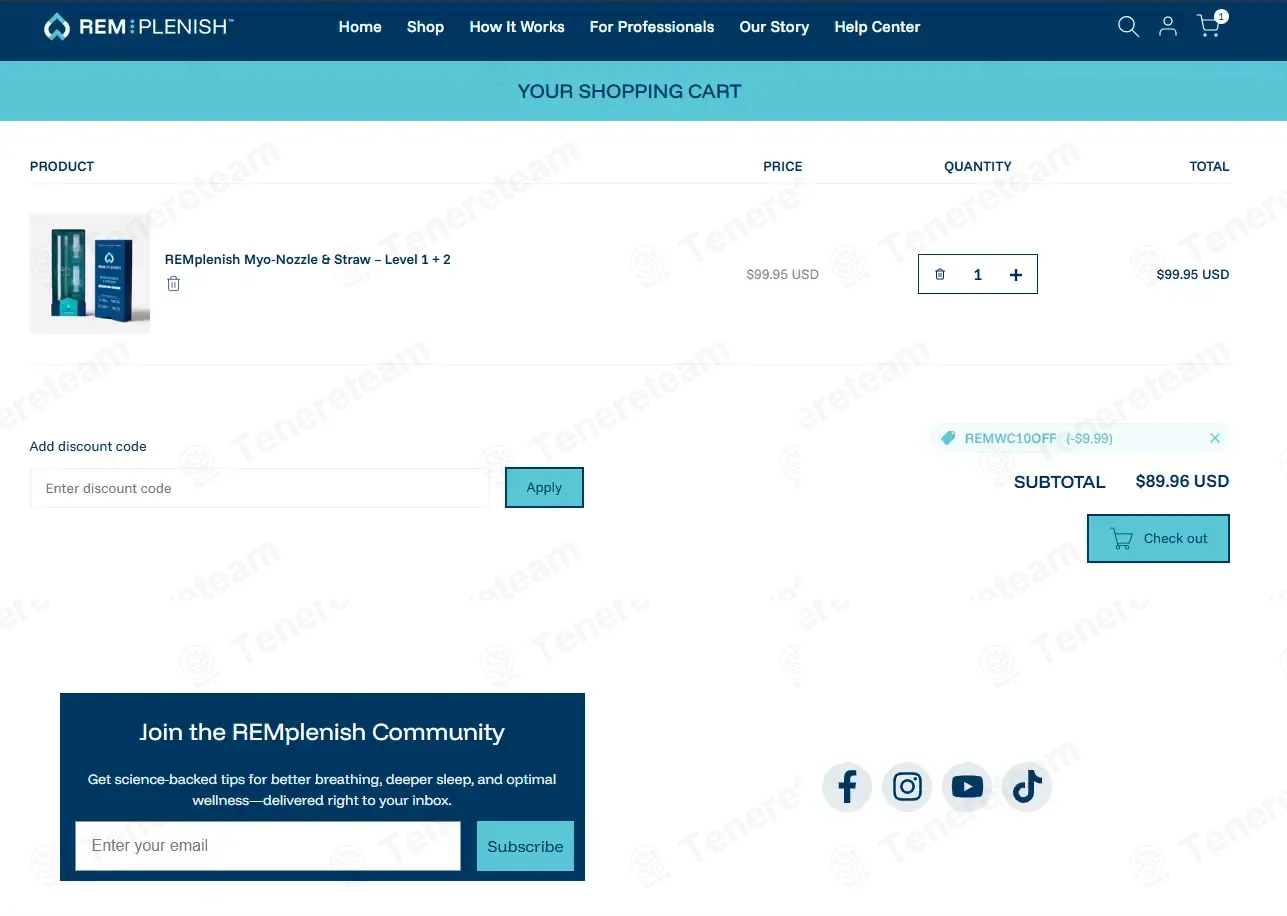The width and height of the screenshot is (1287, 916).
Task: Decrease quantity using trash icon in stepper
Action: click(x=940, y=274)
